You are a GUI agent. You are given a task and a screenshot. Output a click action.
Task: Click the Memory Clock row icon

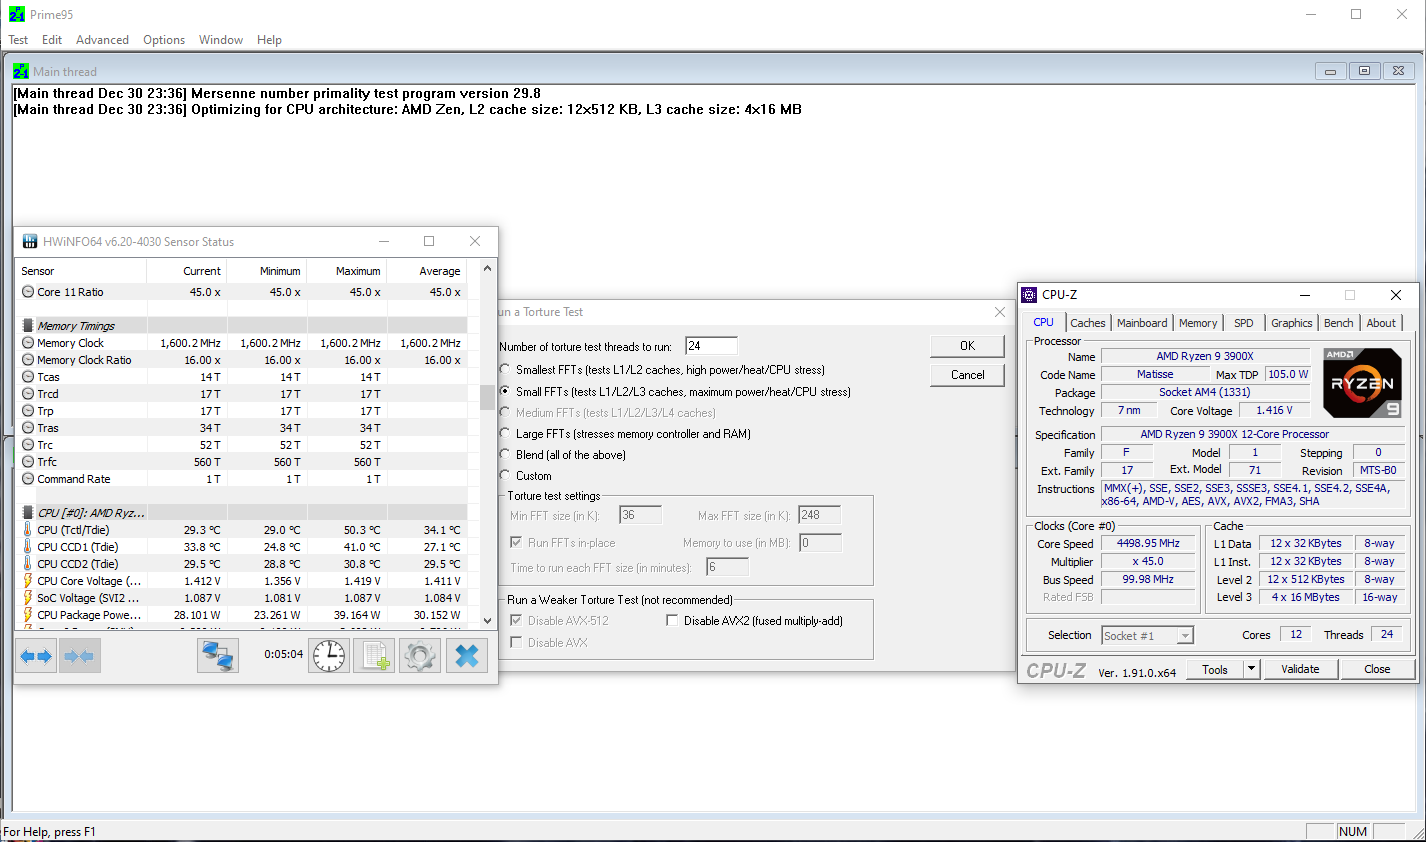[28, 343]
